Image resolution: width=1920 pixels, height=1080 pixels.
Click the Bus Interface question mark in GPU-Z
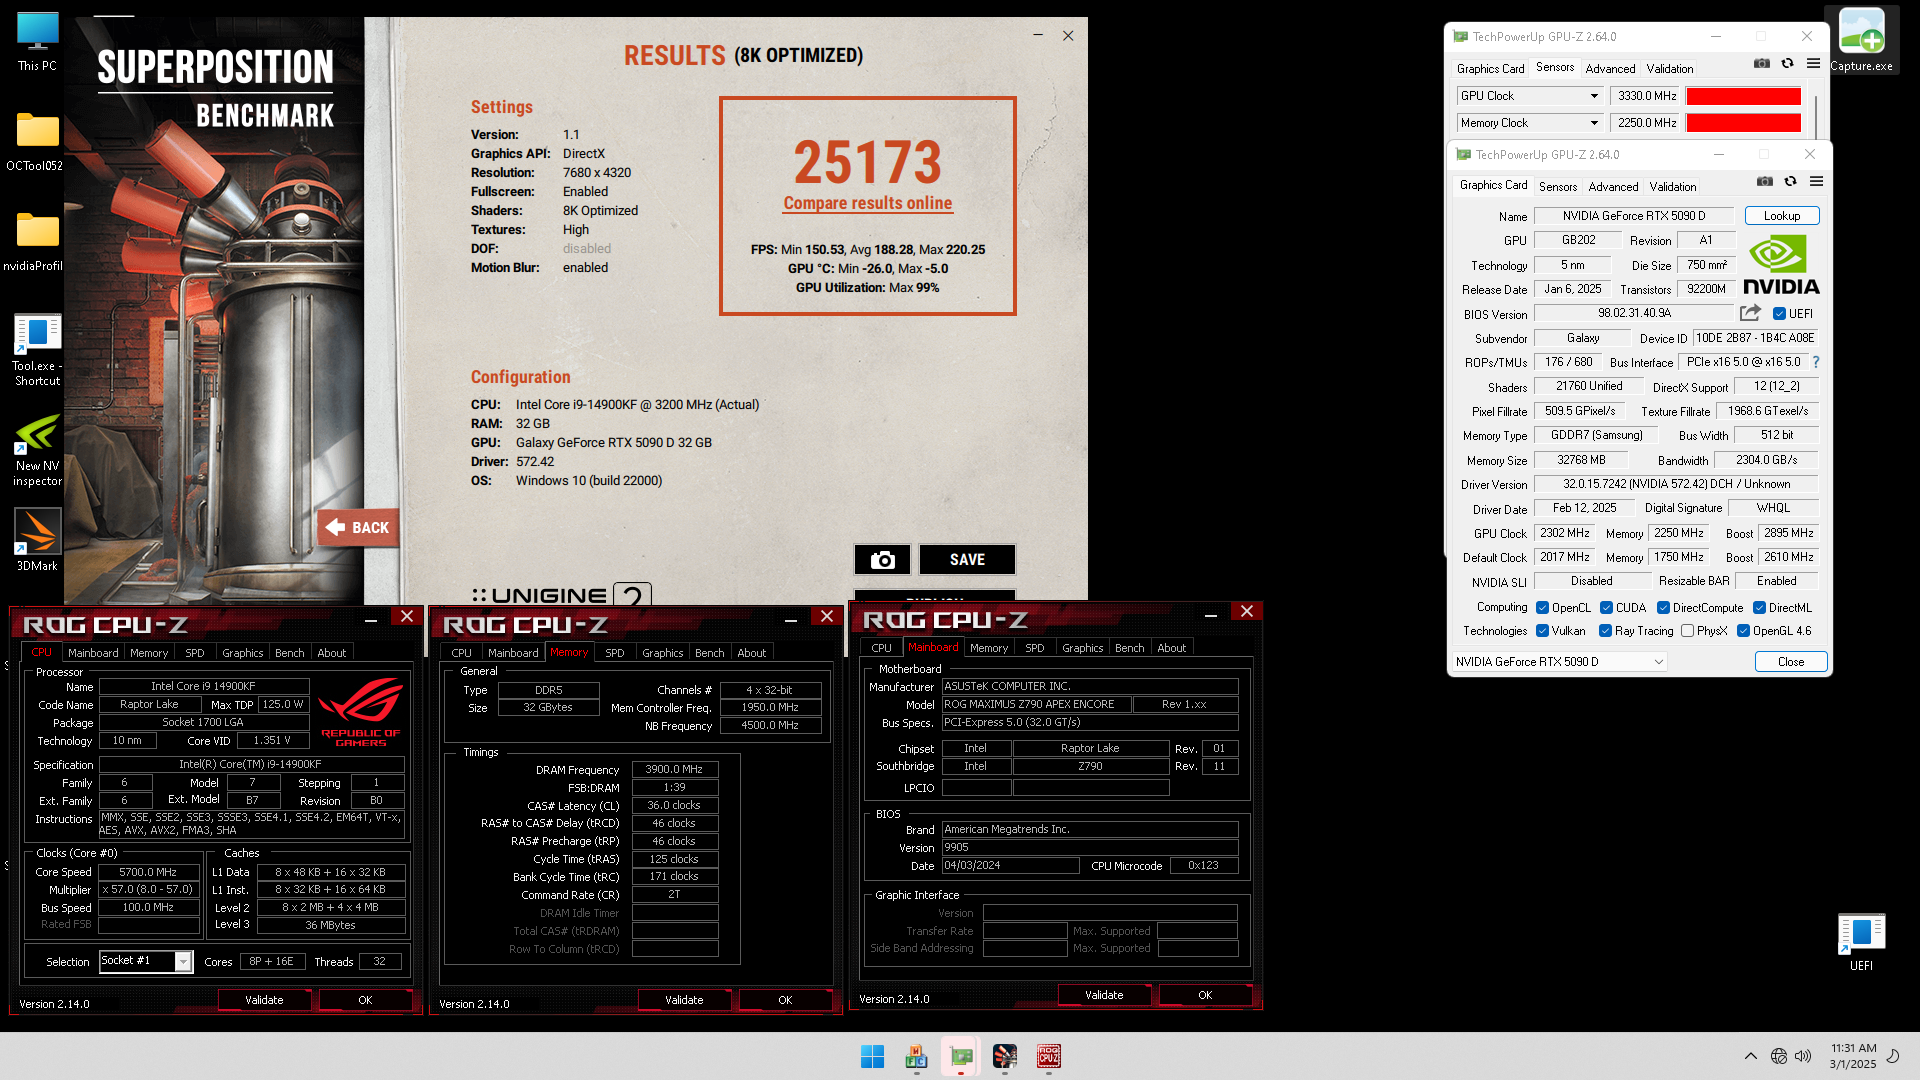click(x=1816, y=362)
